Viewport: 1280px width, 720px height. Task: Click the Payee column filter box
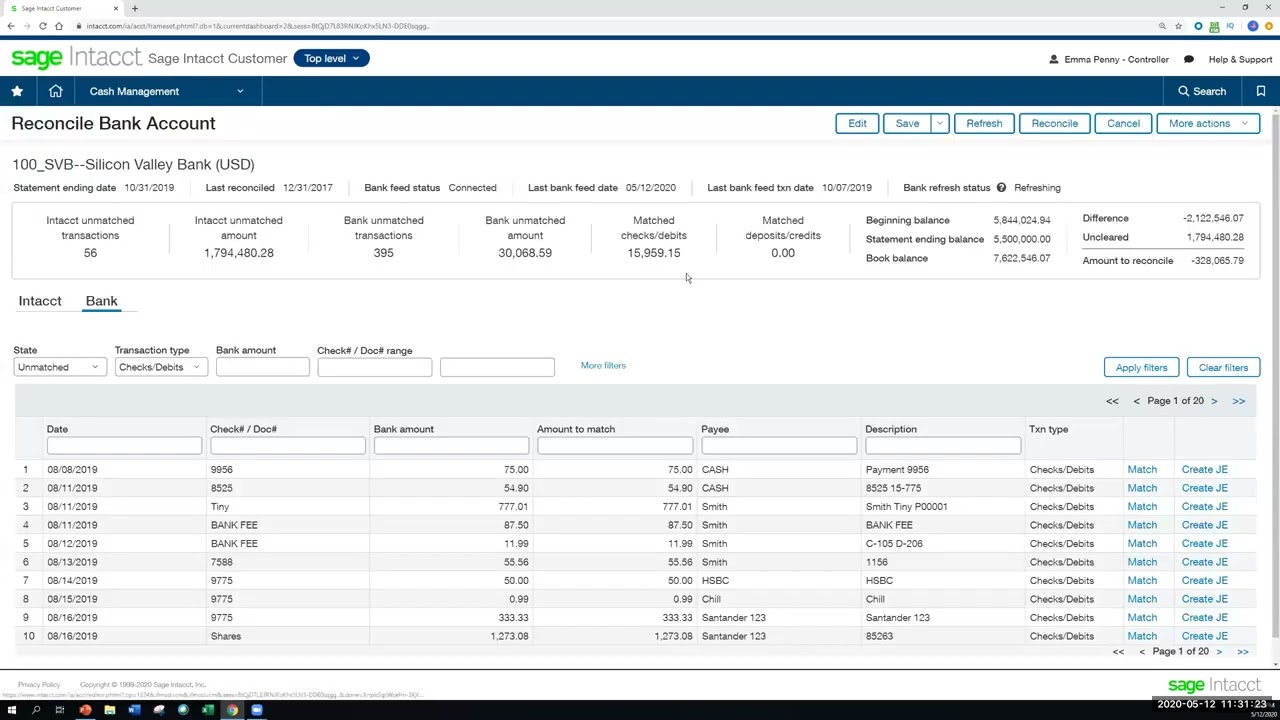779,446
